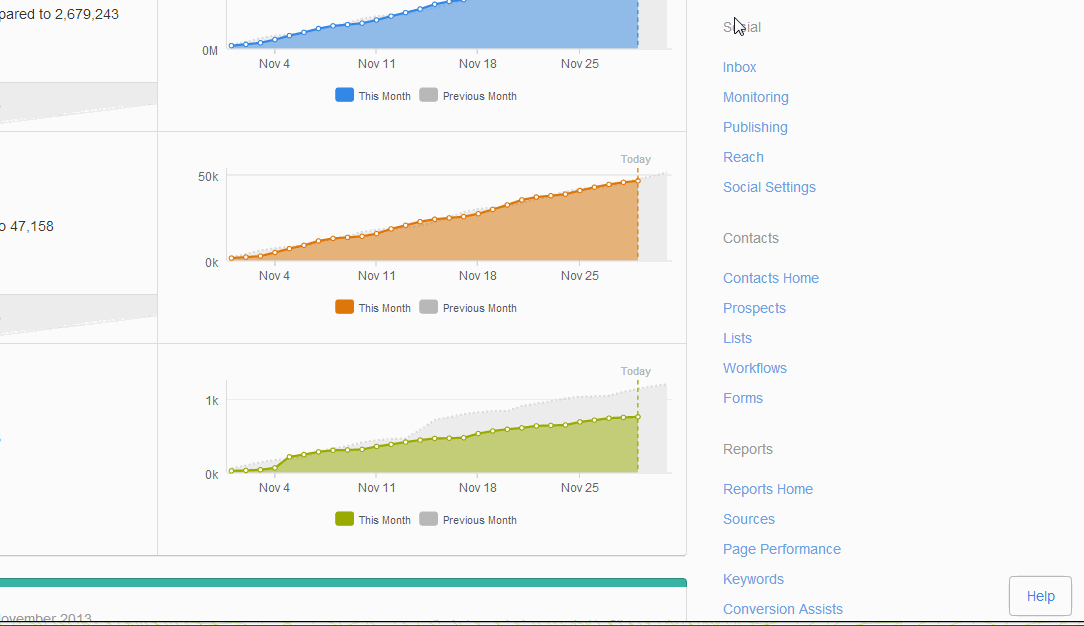The width and height of the screenshot is (1084, 626).
Task: Go to the Sources report
Action: click(748, 519)
